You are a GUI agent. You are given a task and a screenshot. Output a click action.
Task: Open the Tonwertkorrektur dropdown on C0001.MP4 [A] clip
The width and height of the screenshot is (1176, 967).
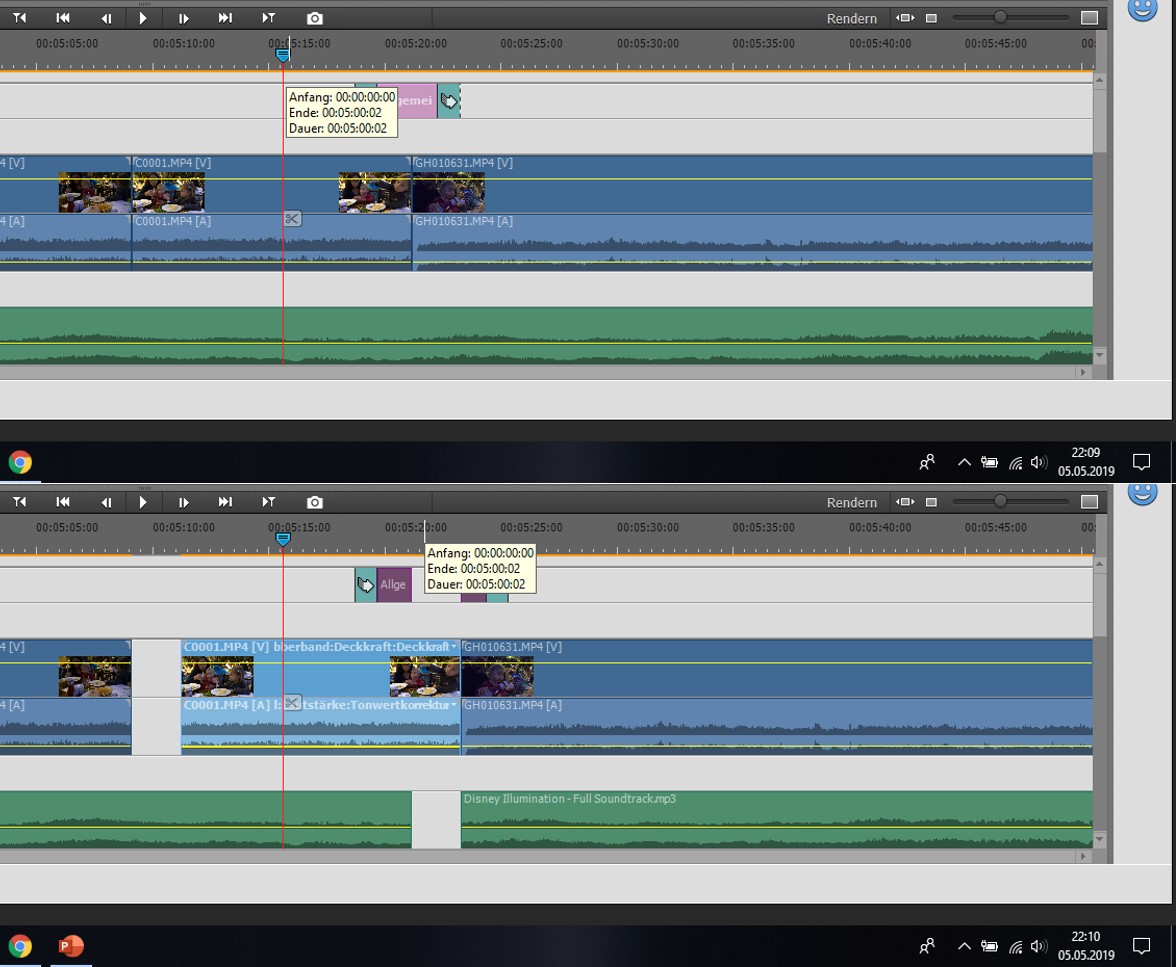pyautogui.click(x=454, y=704)
